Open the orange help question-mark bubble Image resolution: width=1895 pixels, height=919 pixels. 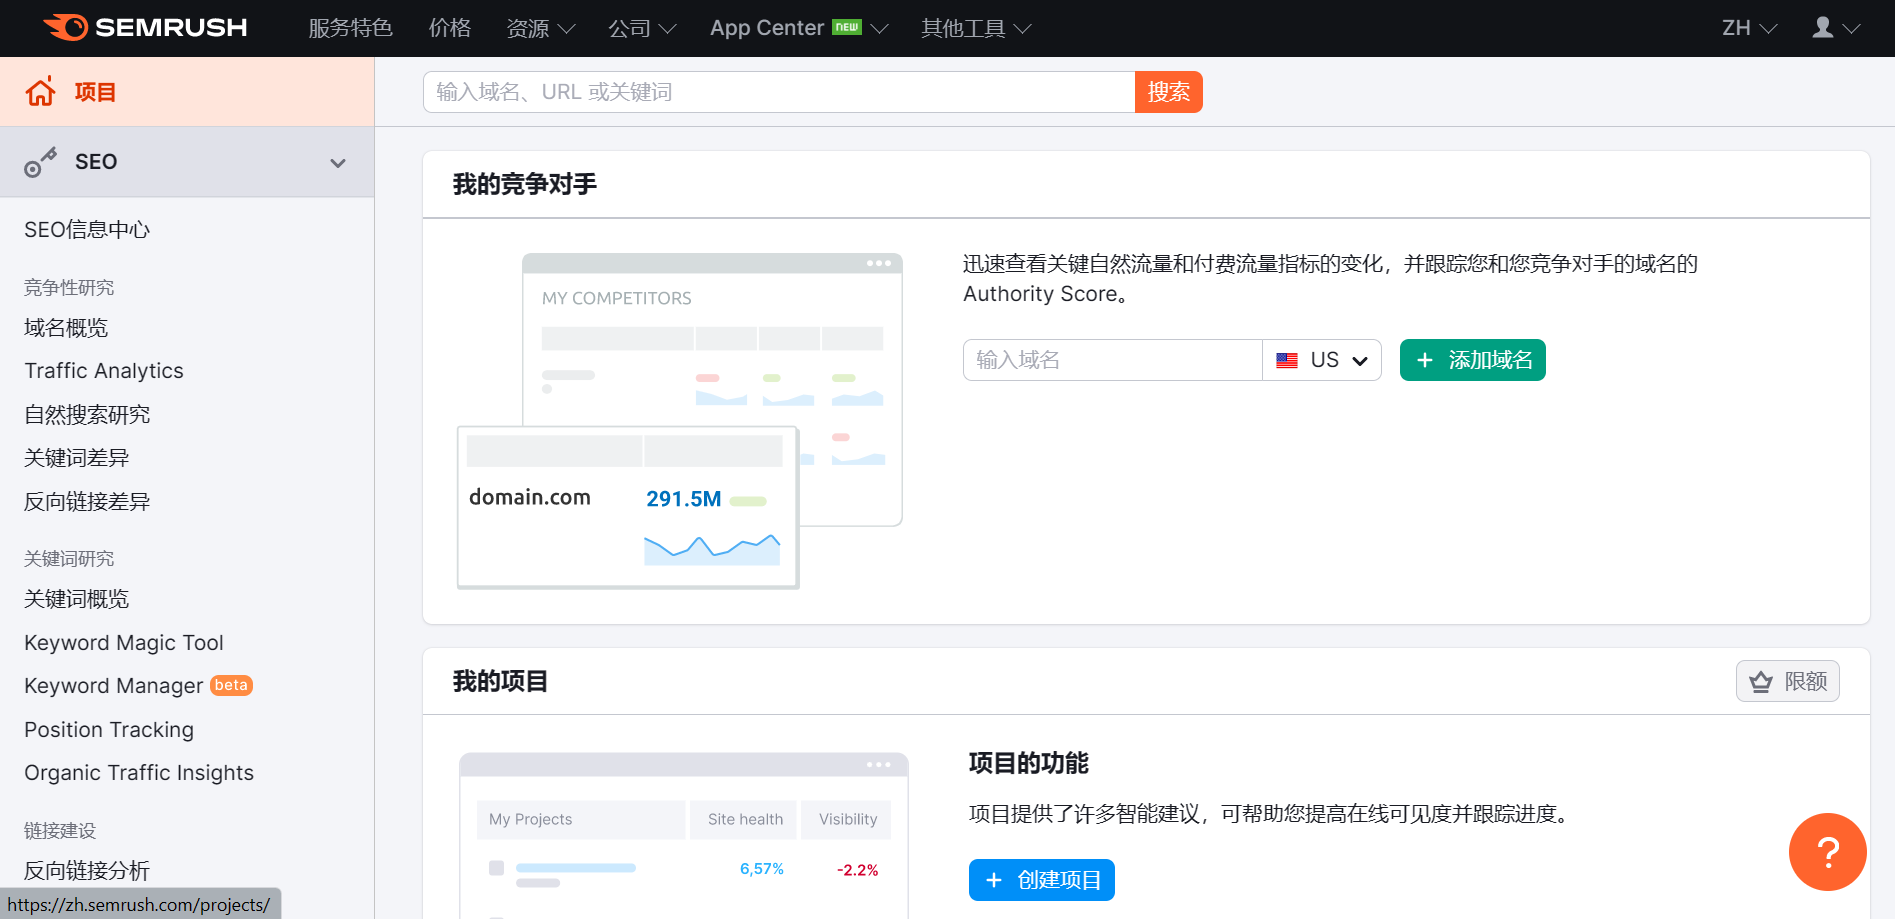[1827, 852]
